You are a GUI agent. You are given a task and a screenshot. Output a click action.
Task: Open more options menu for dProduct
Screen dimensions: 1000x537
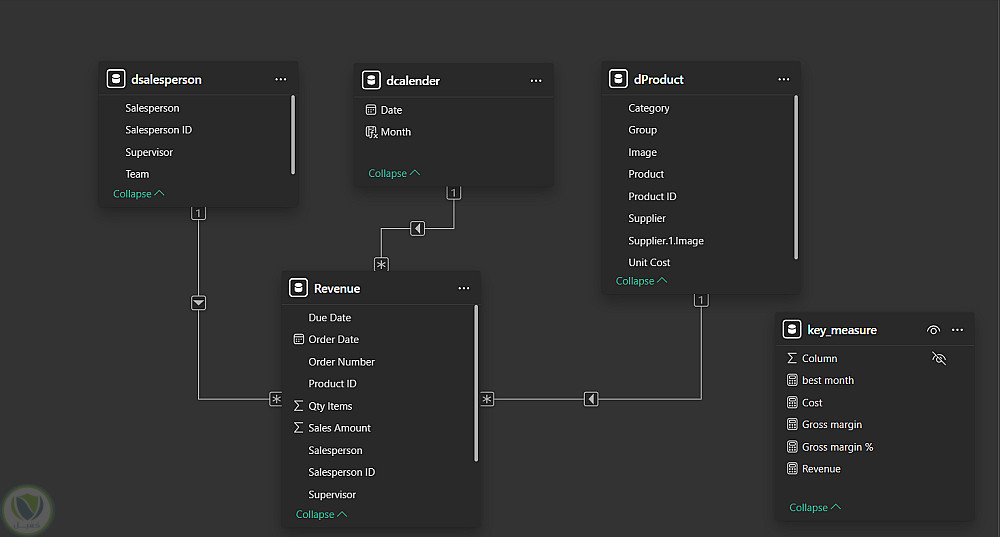[784, 79]
